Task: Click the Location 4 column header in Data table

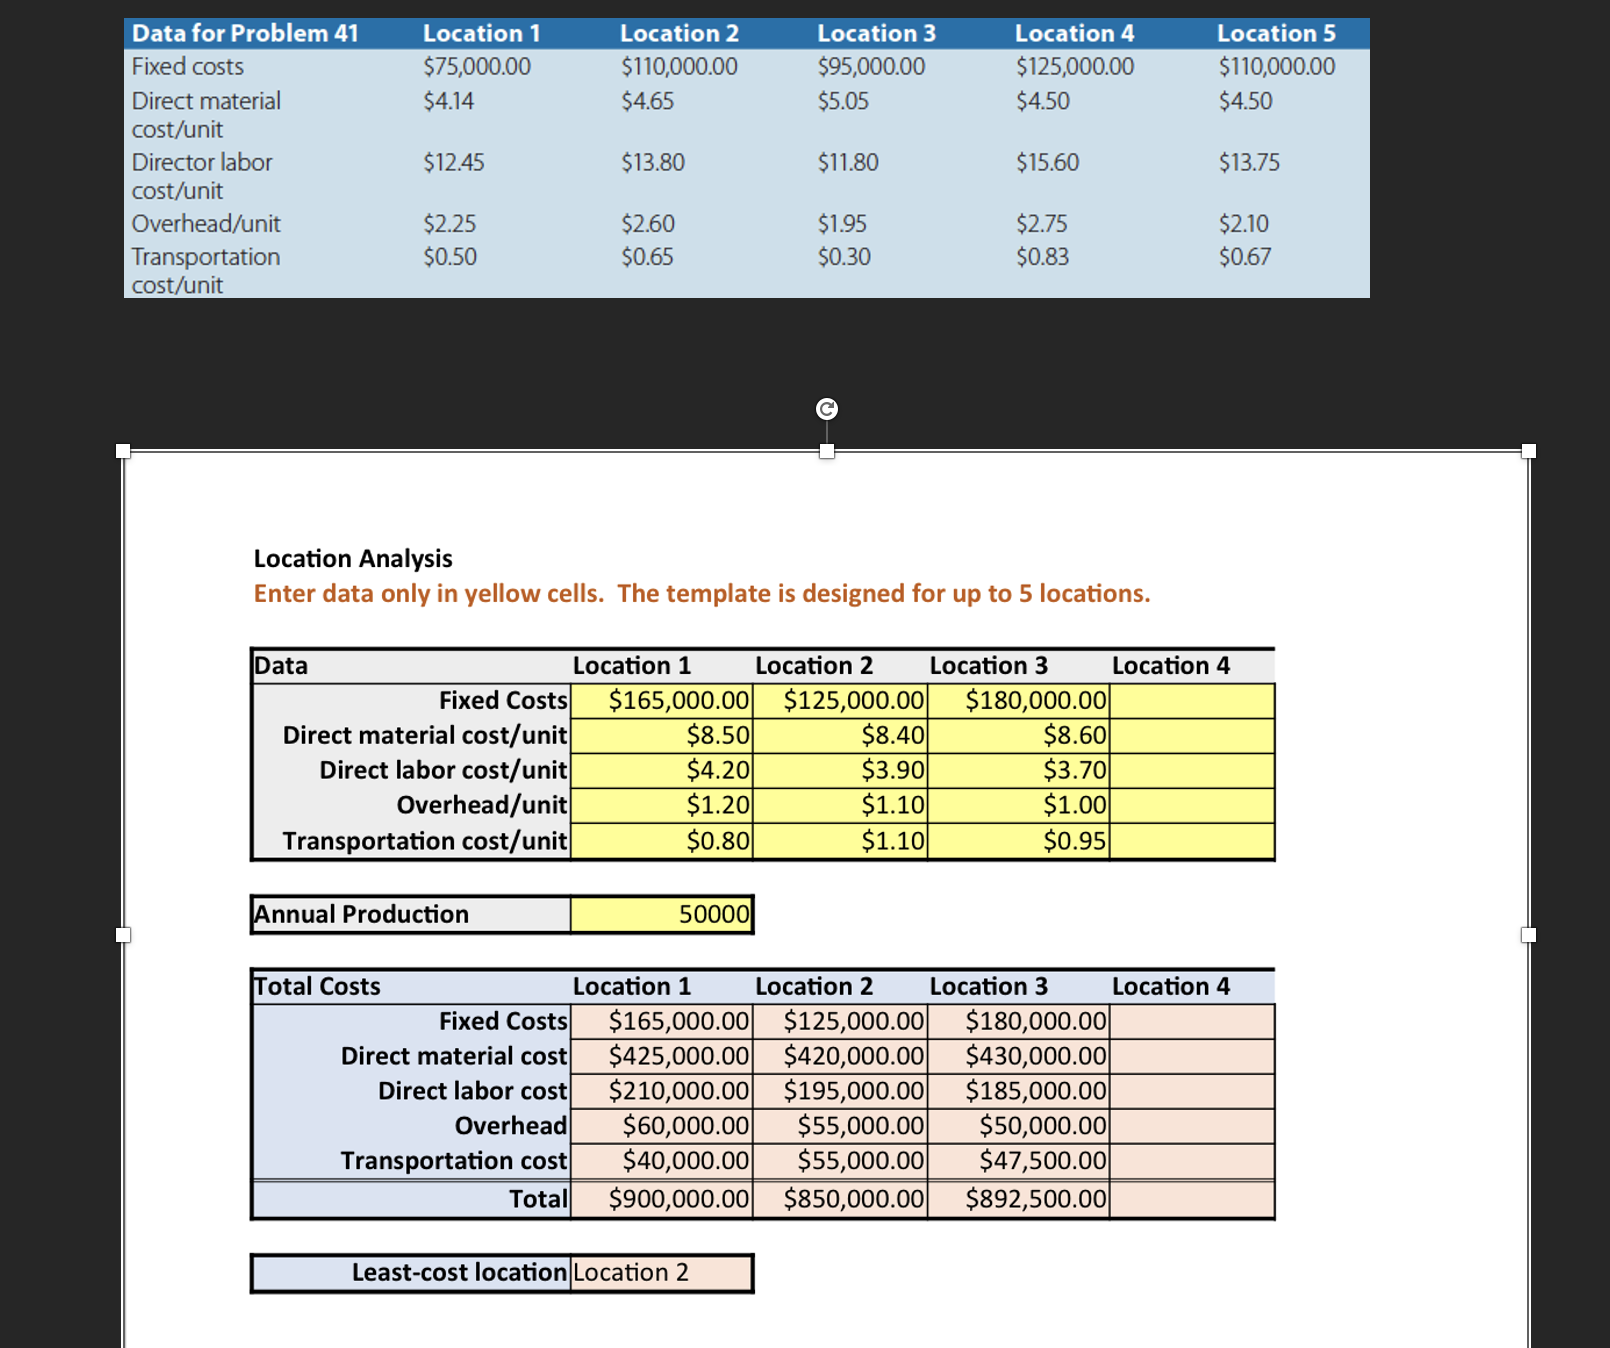Action: pyautogui.click(x=1171, y=665)
